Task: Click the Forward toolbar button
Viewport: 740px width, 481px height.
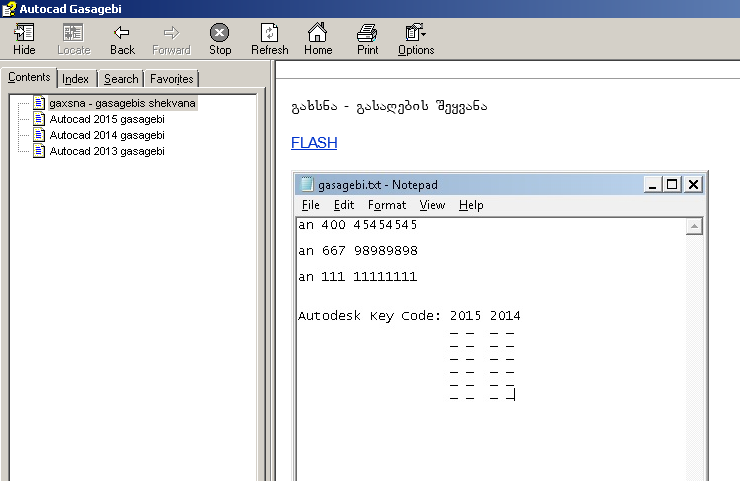Action: (171, 40)
